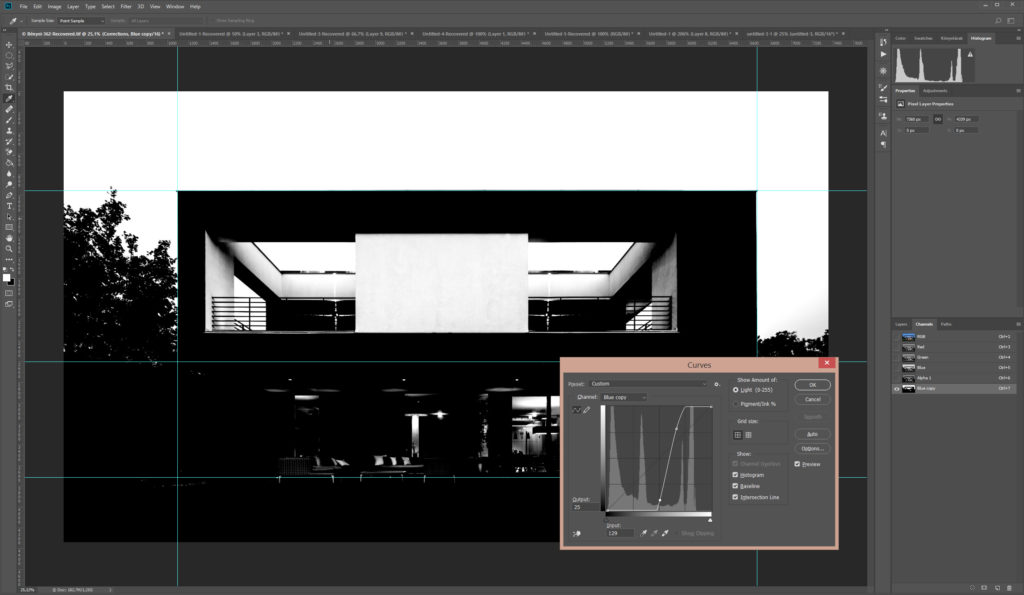Select the Elliptical Marquee tool

click(x=9, y=56)
